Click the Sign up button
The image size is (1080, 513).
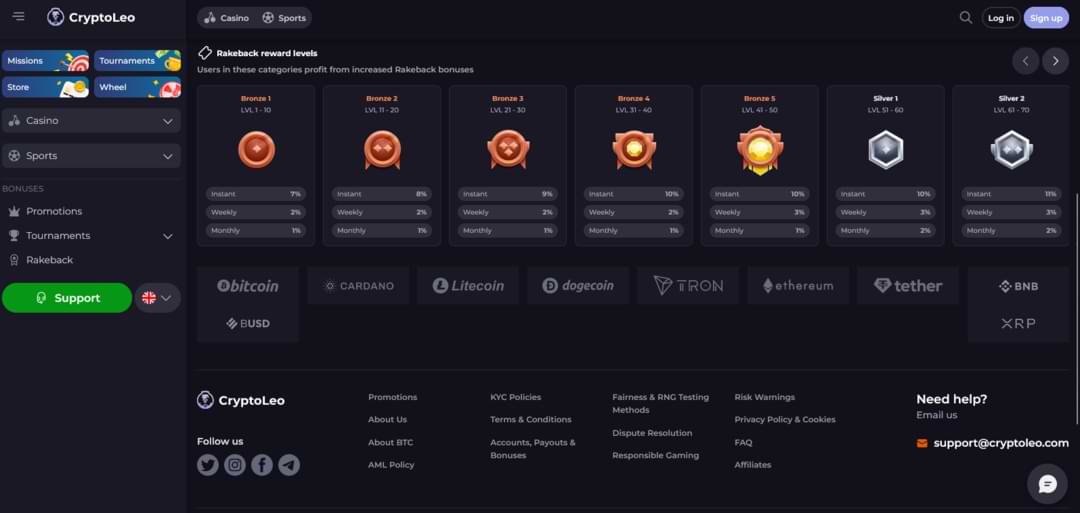(x=1046, y=18)
